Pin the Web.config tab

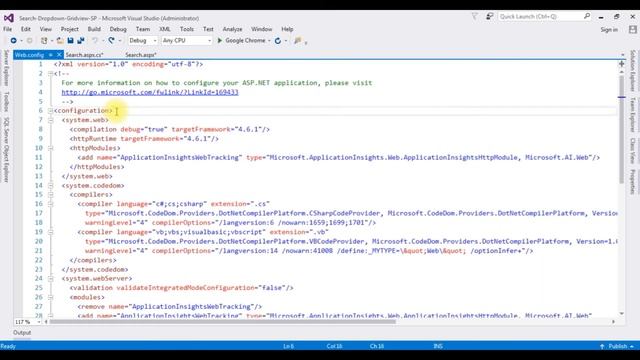(x=51, y=54)
